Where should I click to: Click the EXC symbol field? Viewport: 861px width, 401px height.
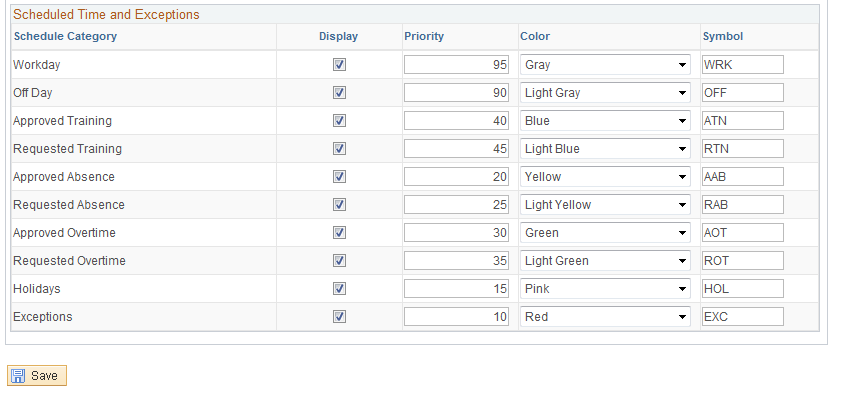[x=742, y=317]
